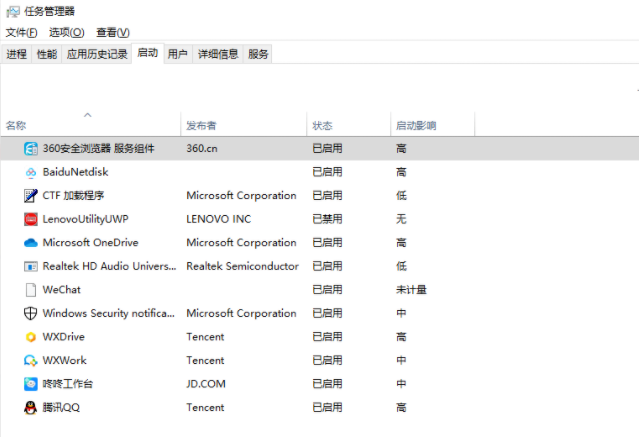The height and width of the screenshot is (437, 640).
Task: Click the 咚咚工作台 icon
Action: click(x=31, y=384)
